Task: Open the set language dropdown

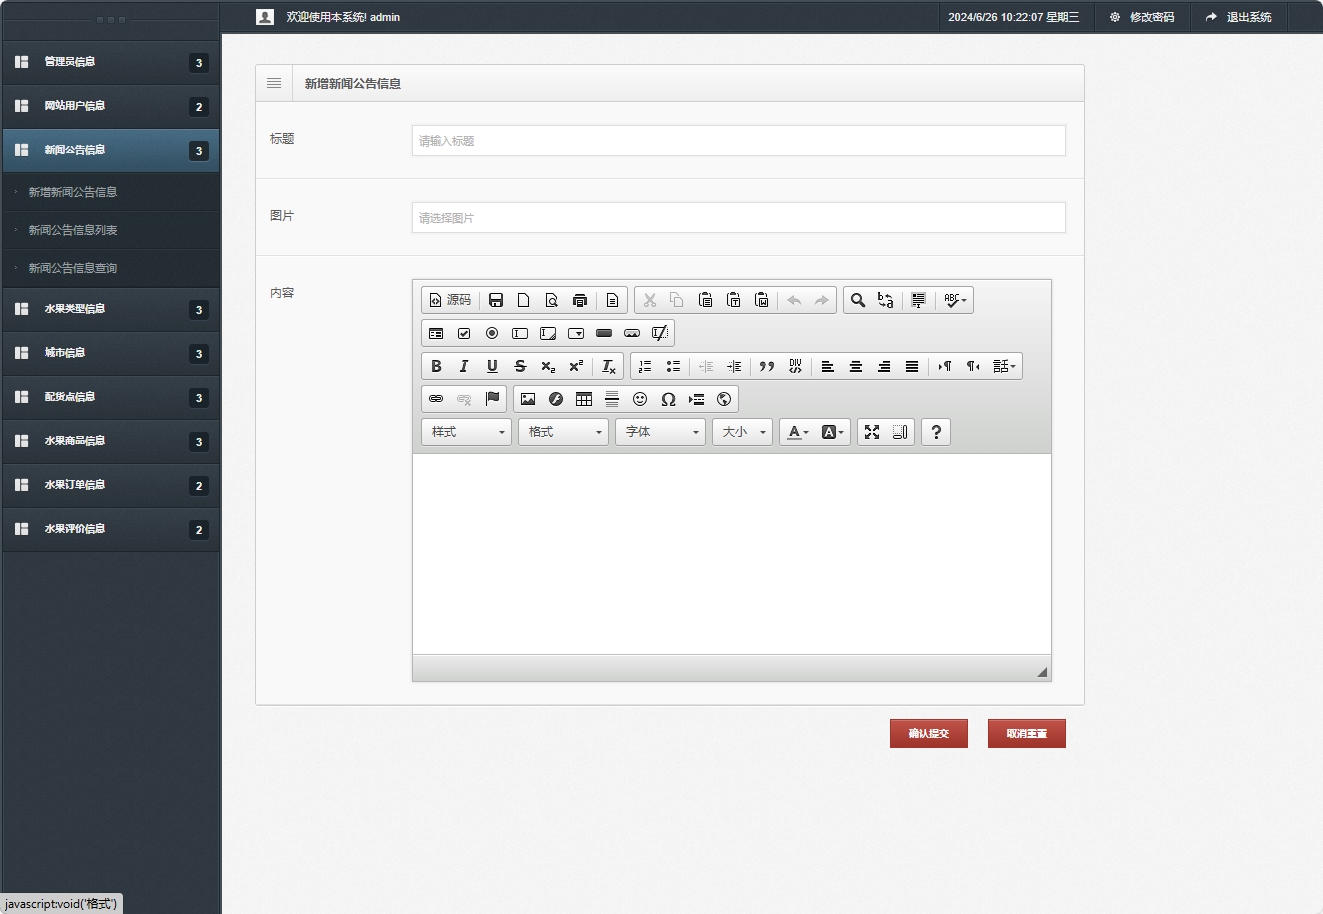Action: coord(1004,366)
